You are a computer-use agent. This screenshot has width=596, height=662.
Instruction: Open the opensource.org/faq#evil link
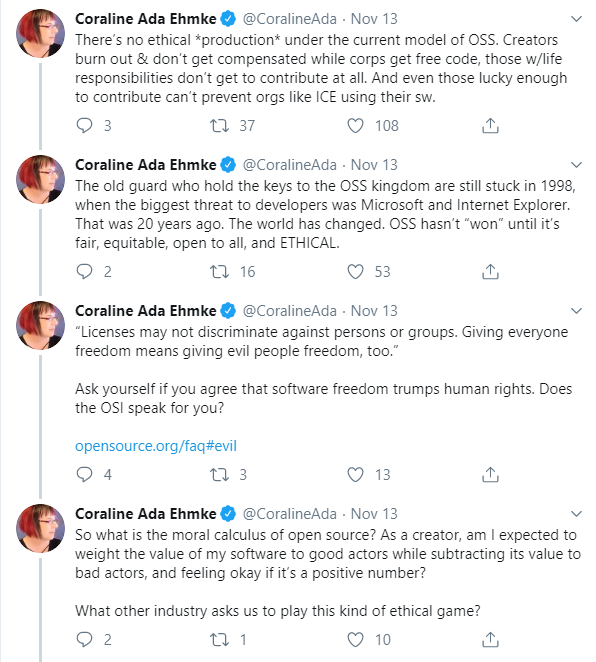pyautogui.click(x=156, y=446)
